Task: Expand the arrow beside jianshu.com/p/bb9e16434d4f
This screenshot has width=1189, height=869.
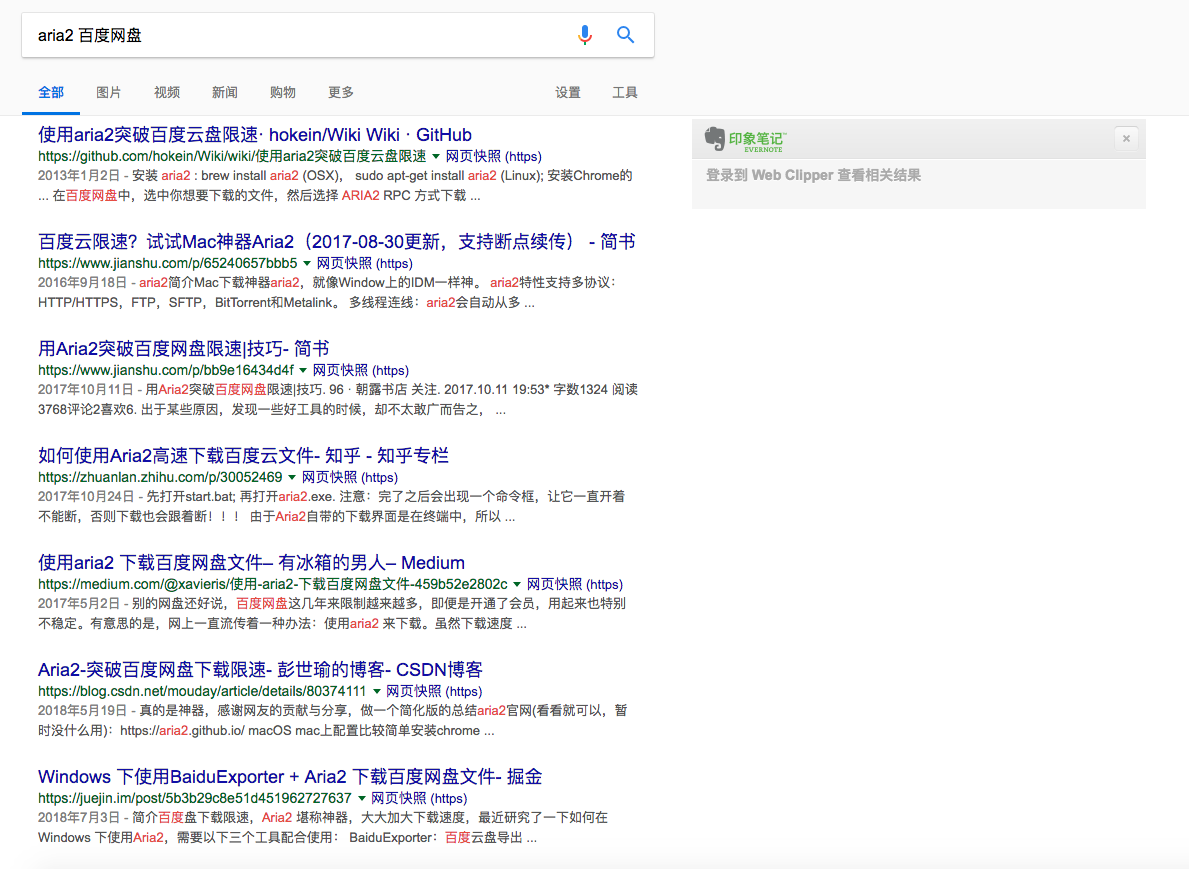Action: click(x=303, y=371)
